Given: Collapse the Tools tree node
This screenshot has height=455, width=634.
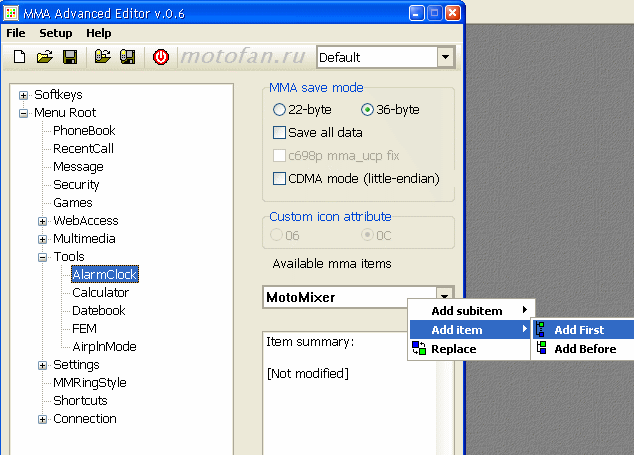Looking at the screenshot, I should point(42,257).
